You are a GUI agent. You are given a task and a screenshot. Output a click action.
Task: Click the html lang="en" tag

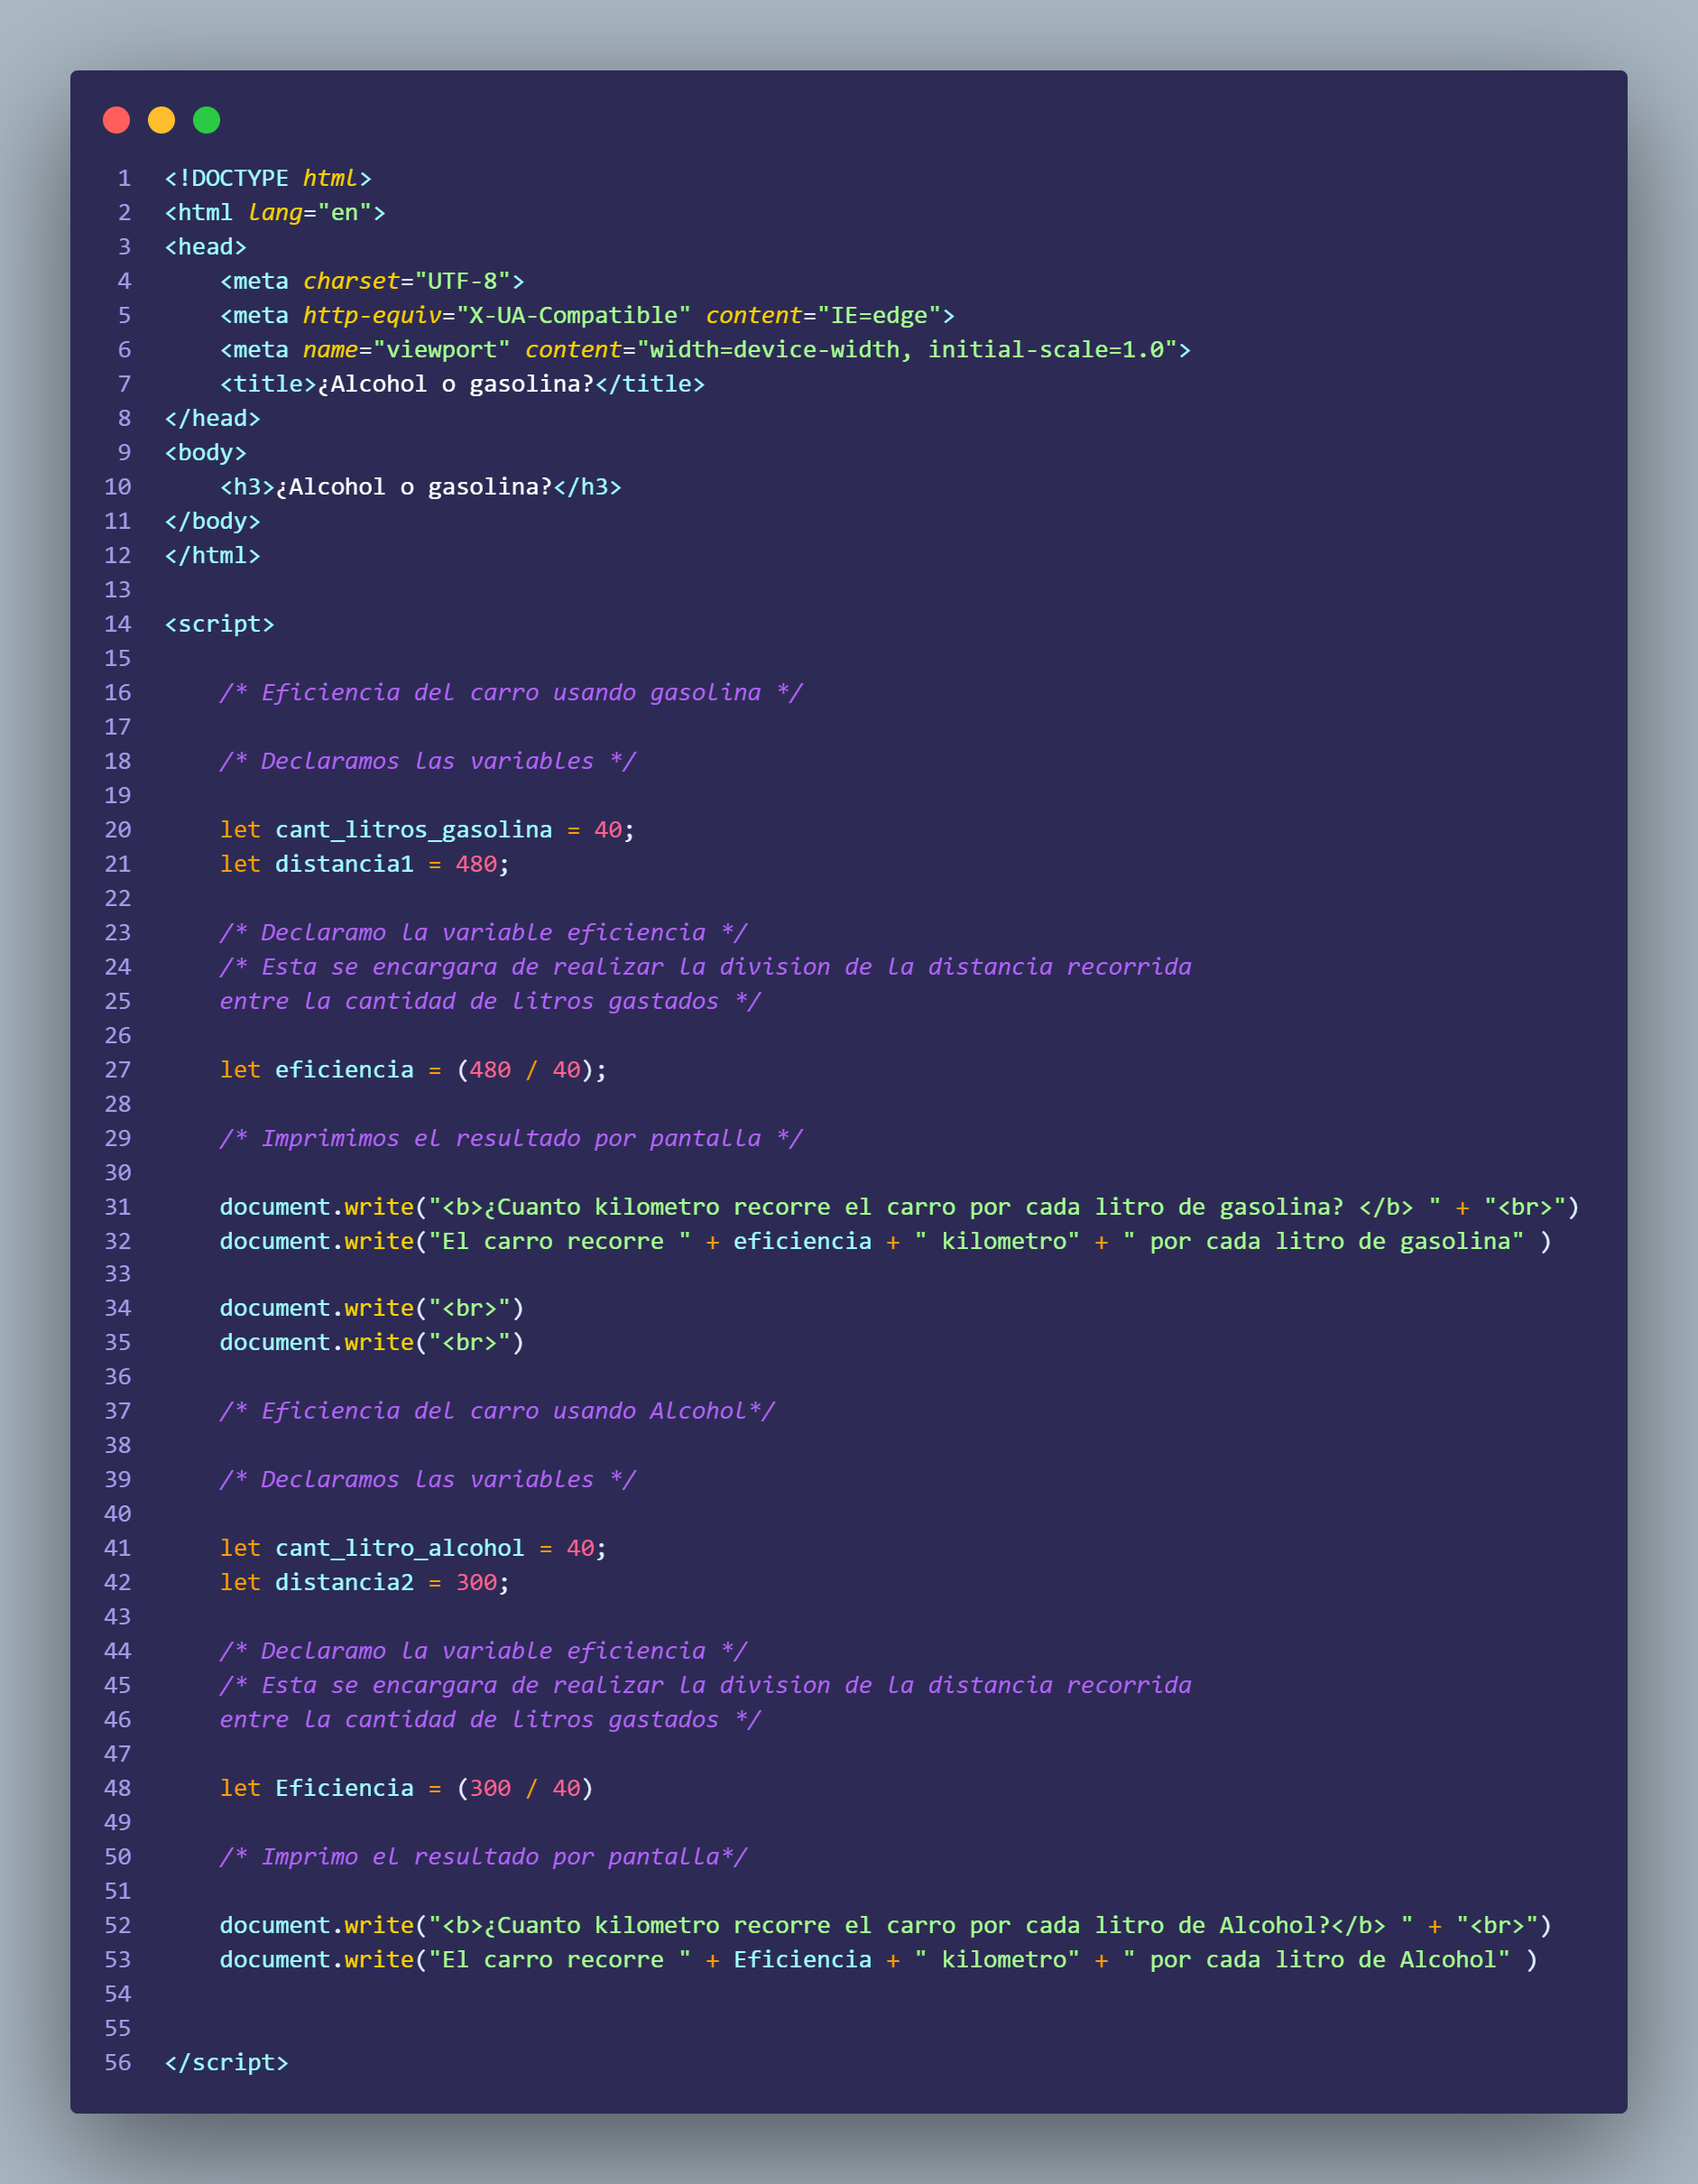tap(275, 212)
